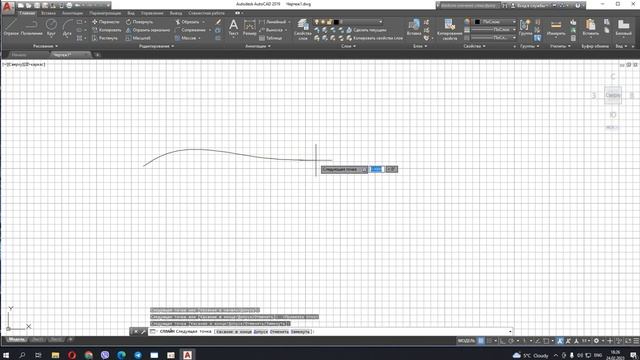Open the Совместная работа ribbon tab
The image size is (640, 360).
[207, 13]
